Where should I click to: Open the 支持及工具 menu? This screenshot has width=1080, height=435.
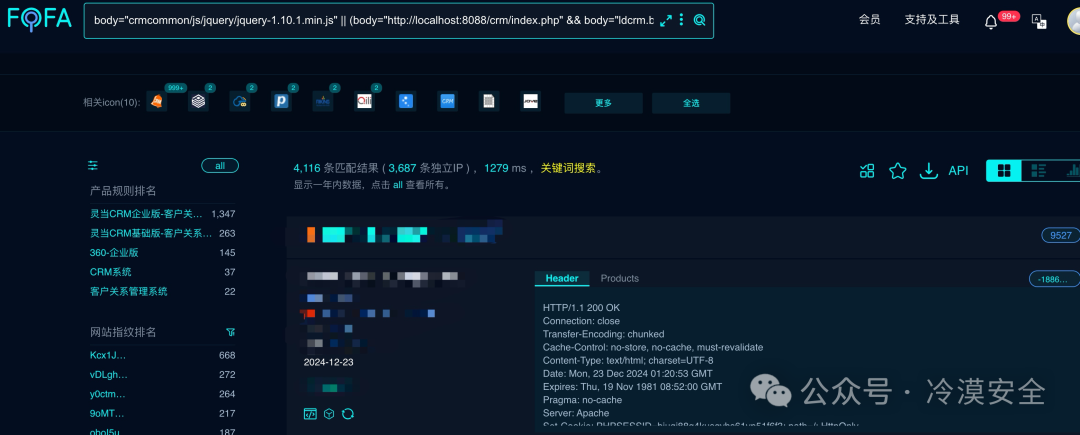pos(932,20)
